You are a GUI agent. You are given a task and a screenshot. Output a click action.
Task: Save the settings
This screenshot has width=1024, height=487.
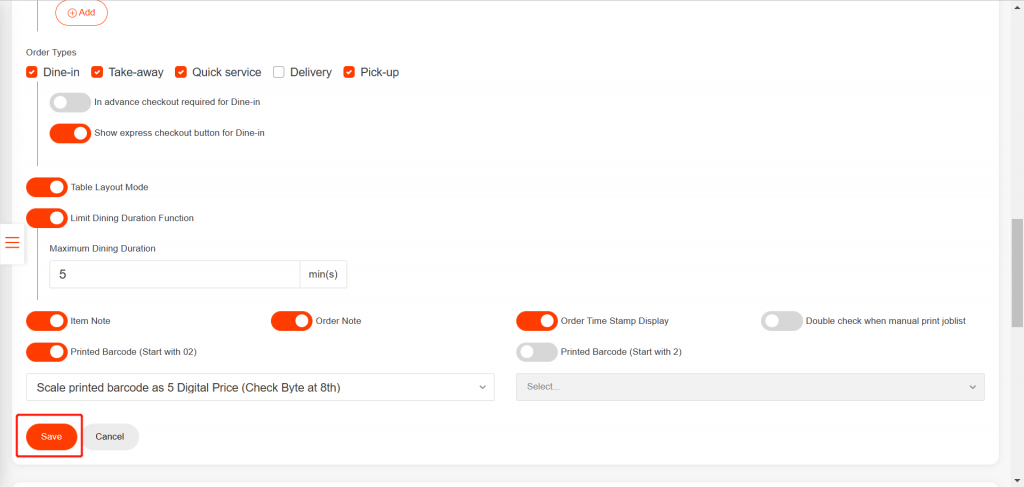coord(51,437)
